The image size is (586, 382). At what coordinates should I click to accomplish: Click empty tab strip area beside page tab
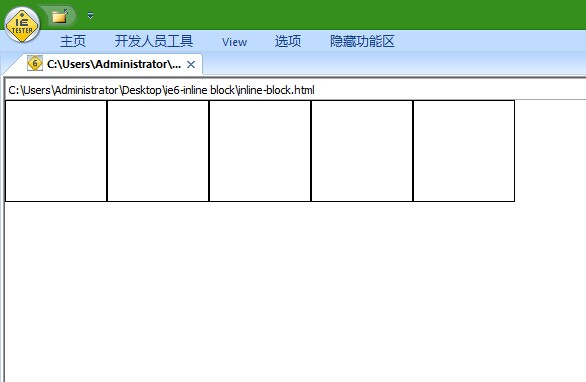pyautogui.click(x=394, y=64)
